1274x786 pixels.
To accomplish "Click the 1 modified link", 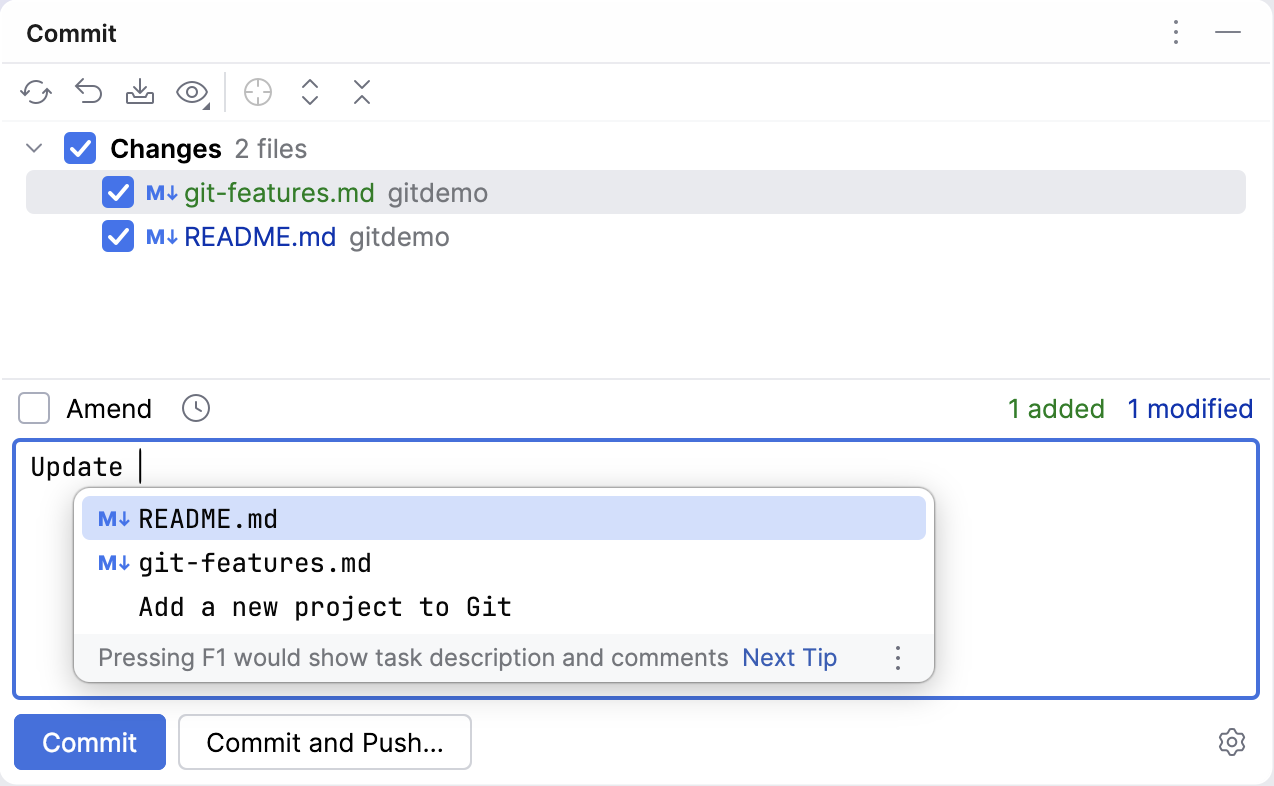I will (x=1190, y=408).
